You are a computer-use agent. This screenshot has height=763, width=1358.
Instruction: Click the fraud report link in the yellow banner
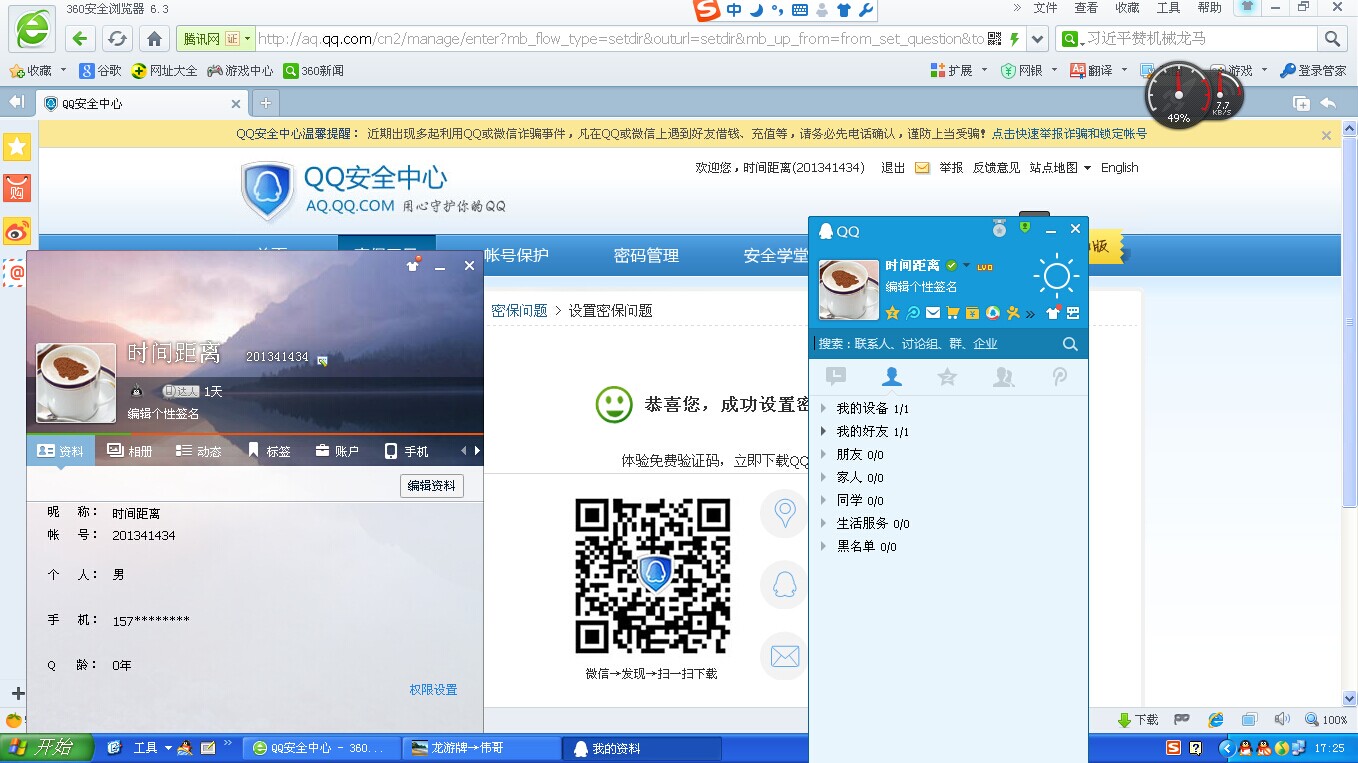[1069, 134]
